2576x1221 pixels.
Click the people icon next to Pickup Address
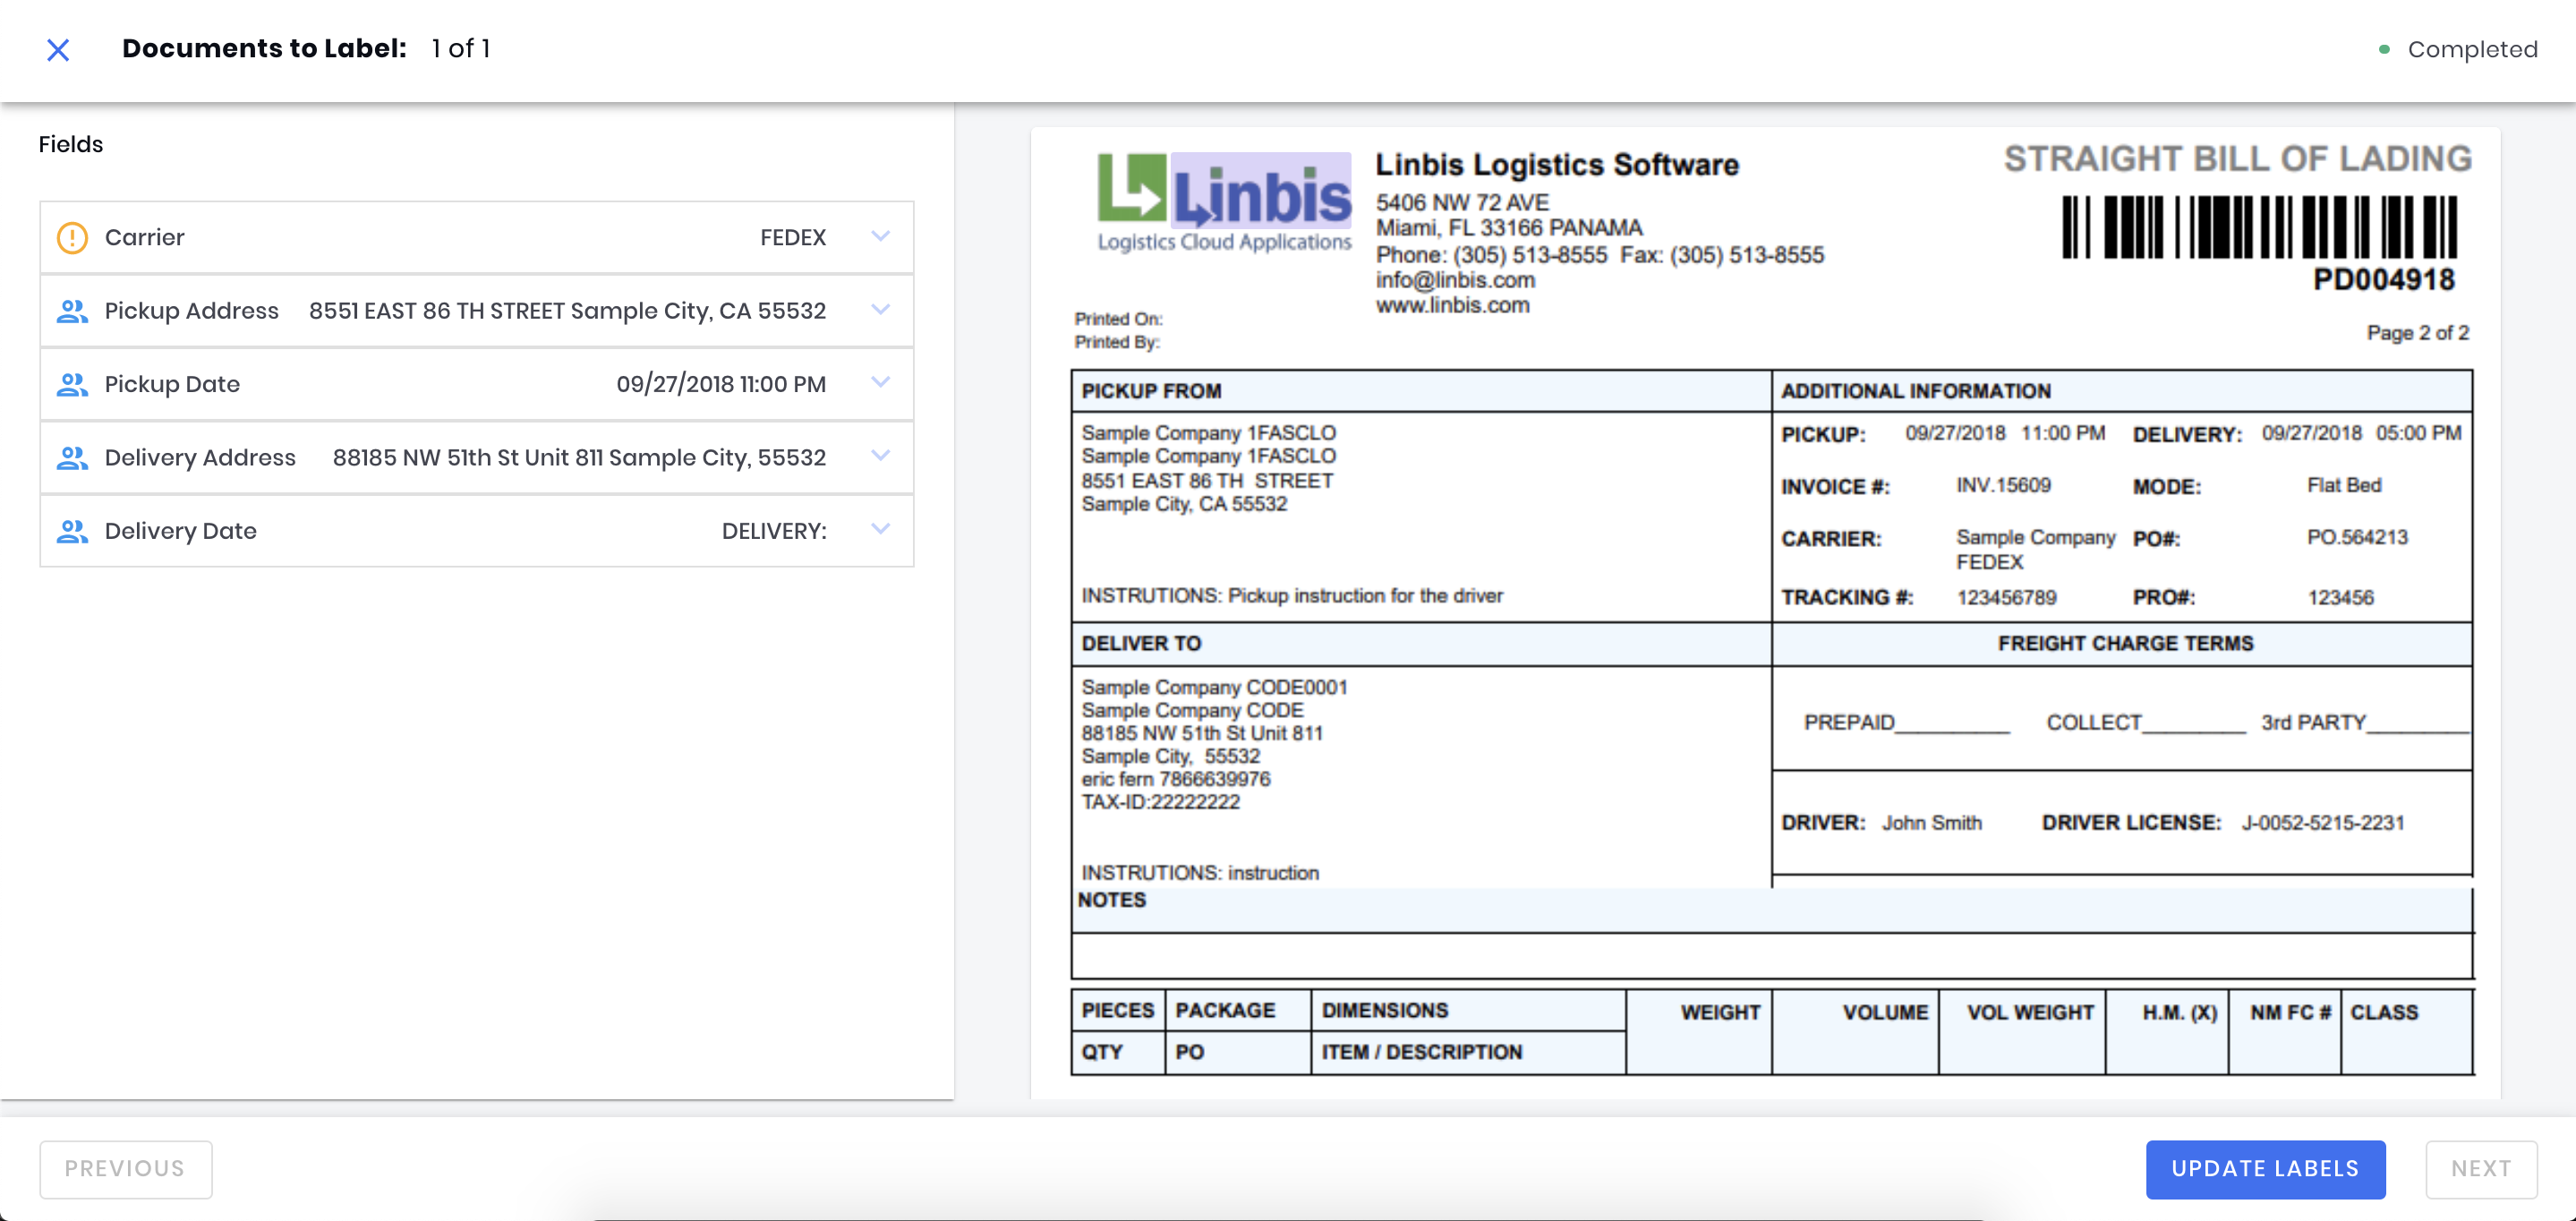pos(72,311)
